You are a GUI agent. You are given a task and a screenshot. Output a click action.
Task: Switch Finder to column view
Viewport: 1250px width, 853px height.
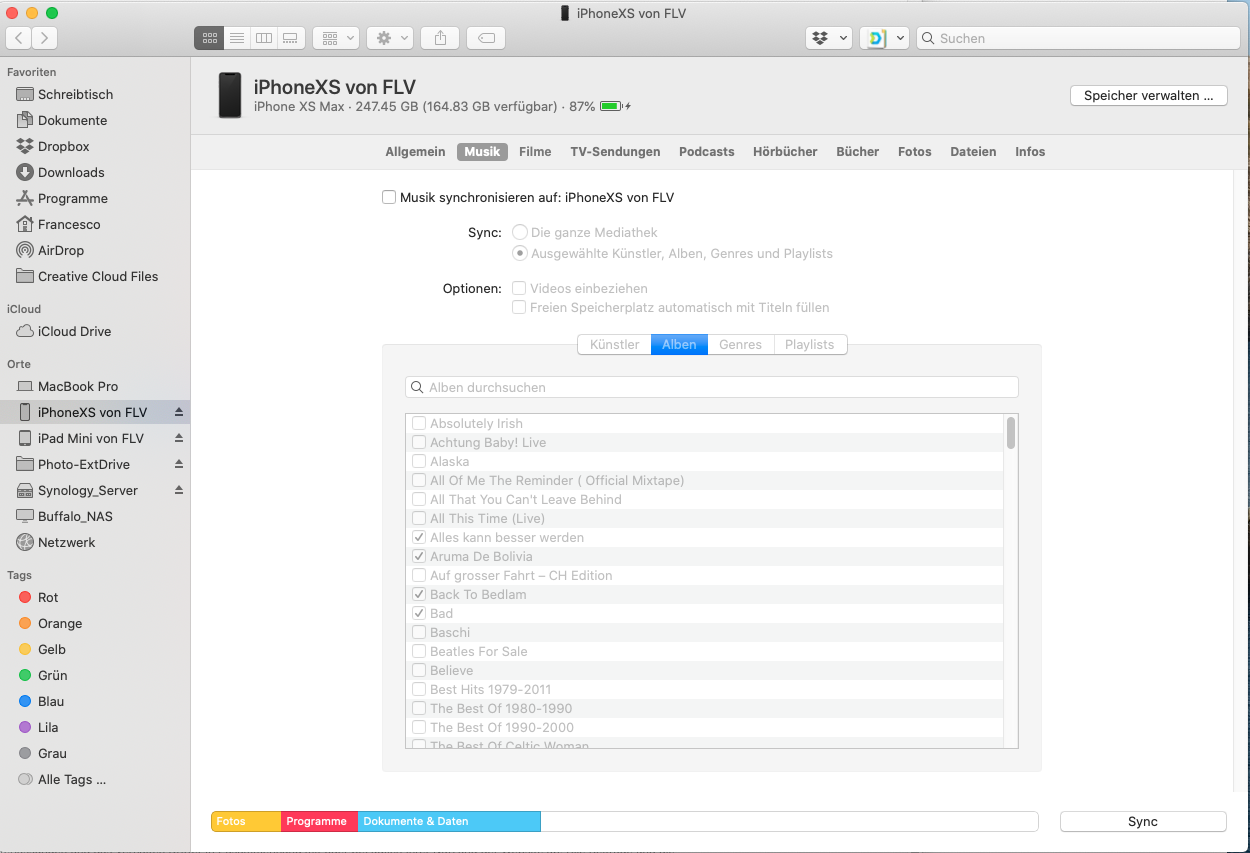tap(264, 38)
